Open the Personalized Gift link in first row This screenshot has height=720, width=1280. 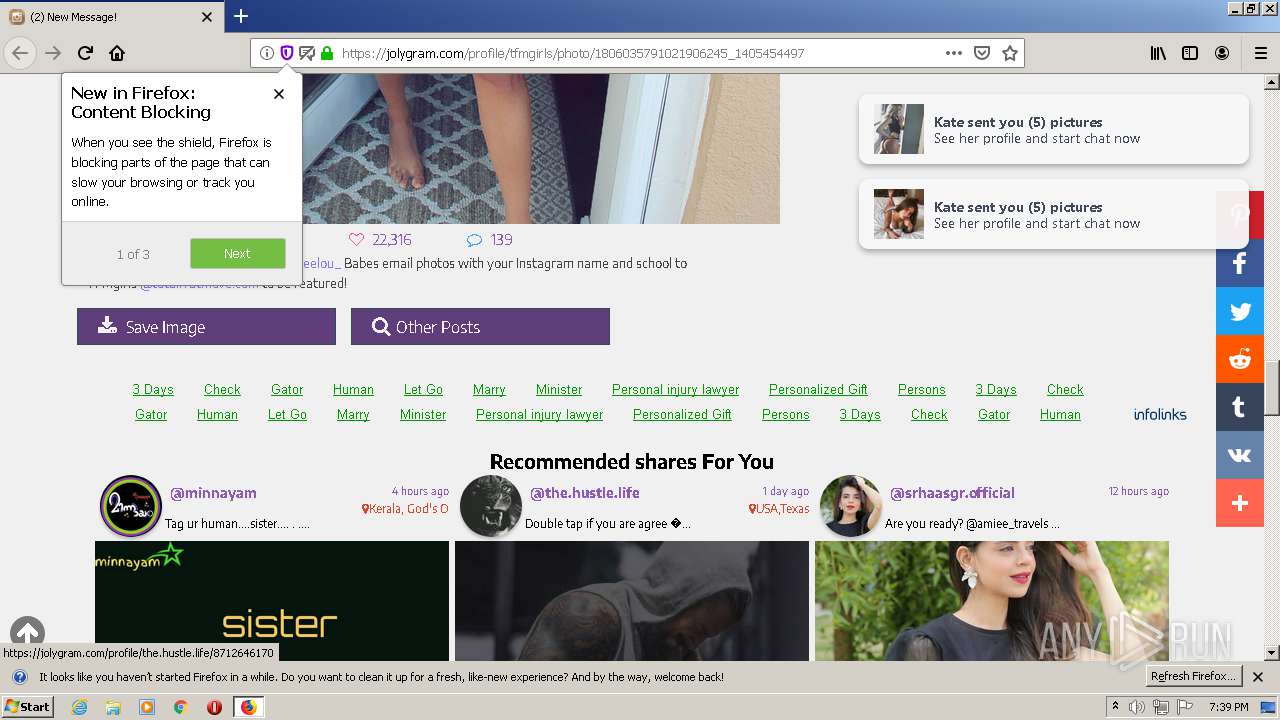pos(818,389)
